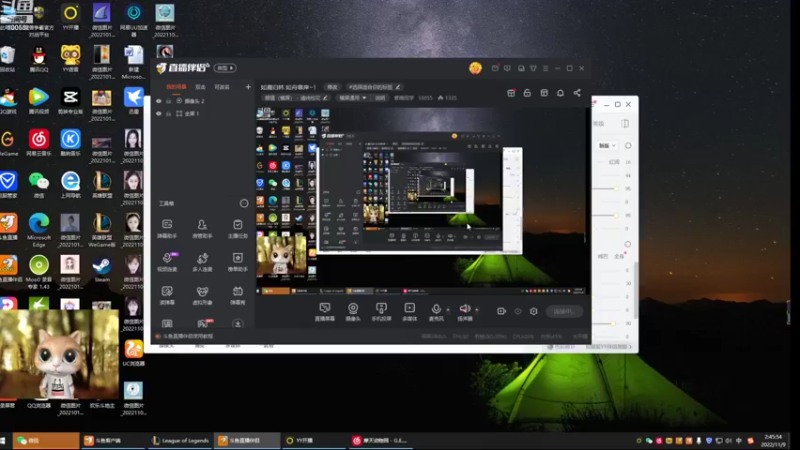Click the unlock padlock icon in header
Screen dimensions: 800x450
[527, 92]
